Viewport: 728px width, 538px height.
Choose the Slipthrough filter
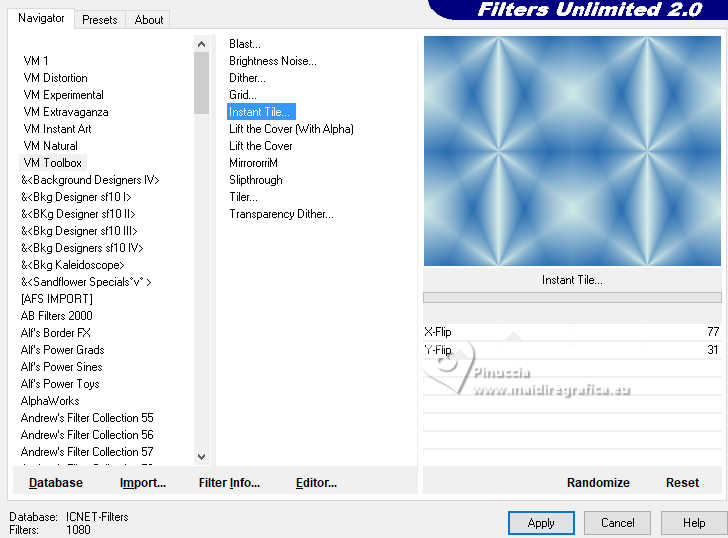(255, 180)
